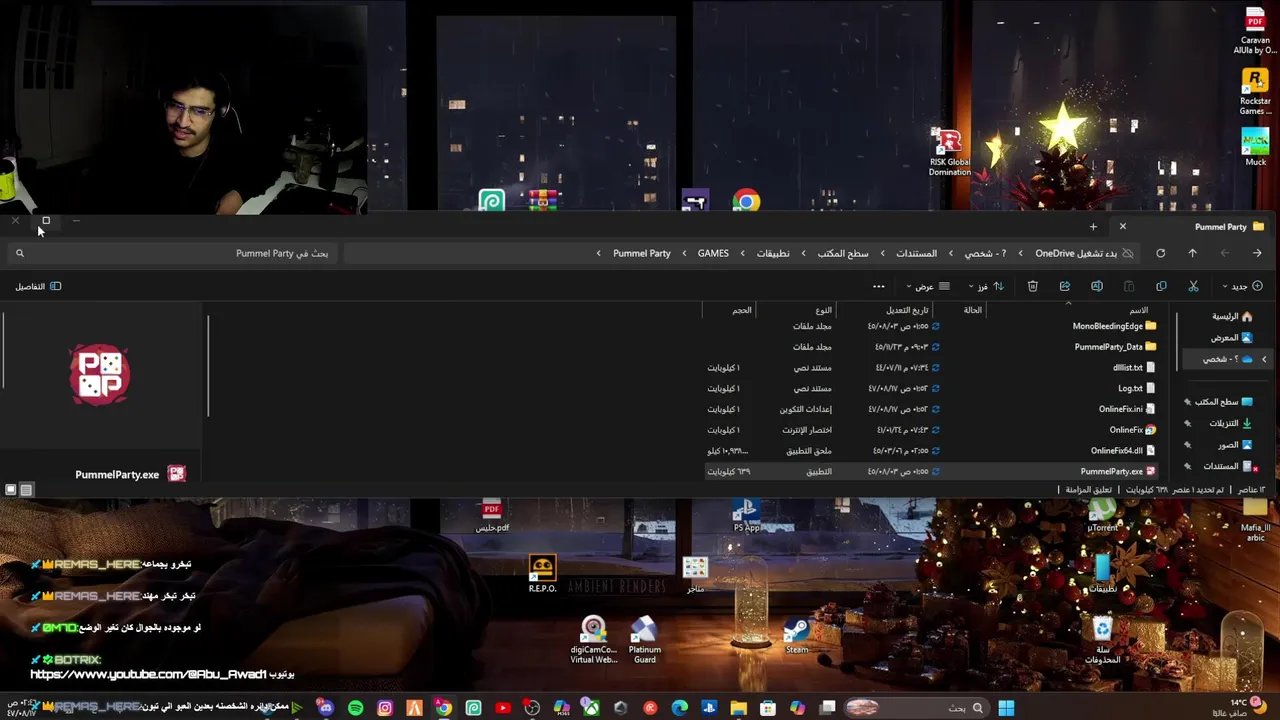
Task: Click the forward arrow at the toolbar's right end
Action: tap(1257, 254)
